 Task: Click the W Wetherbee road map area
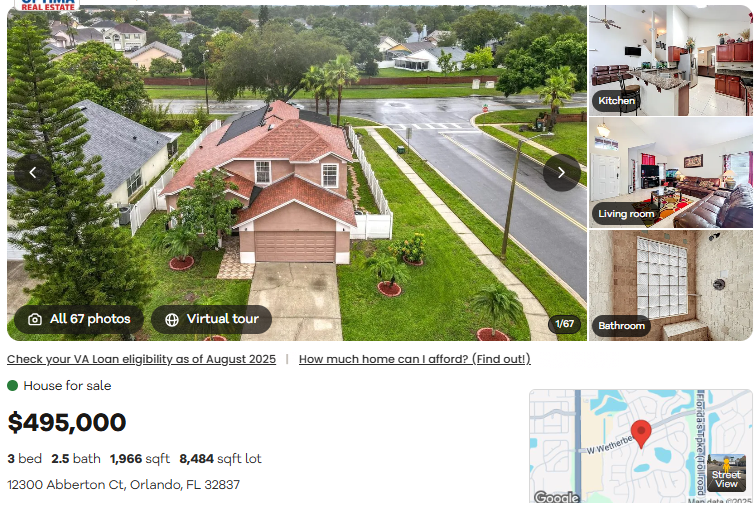609,444
